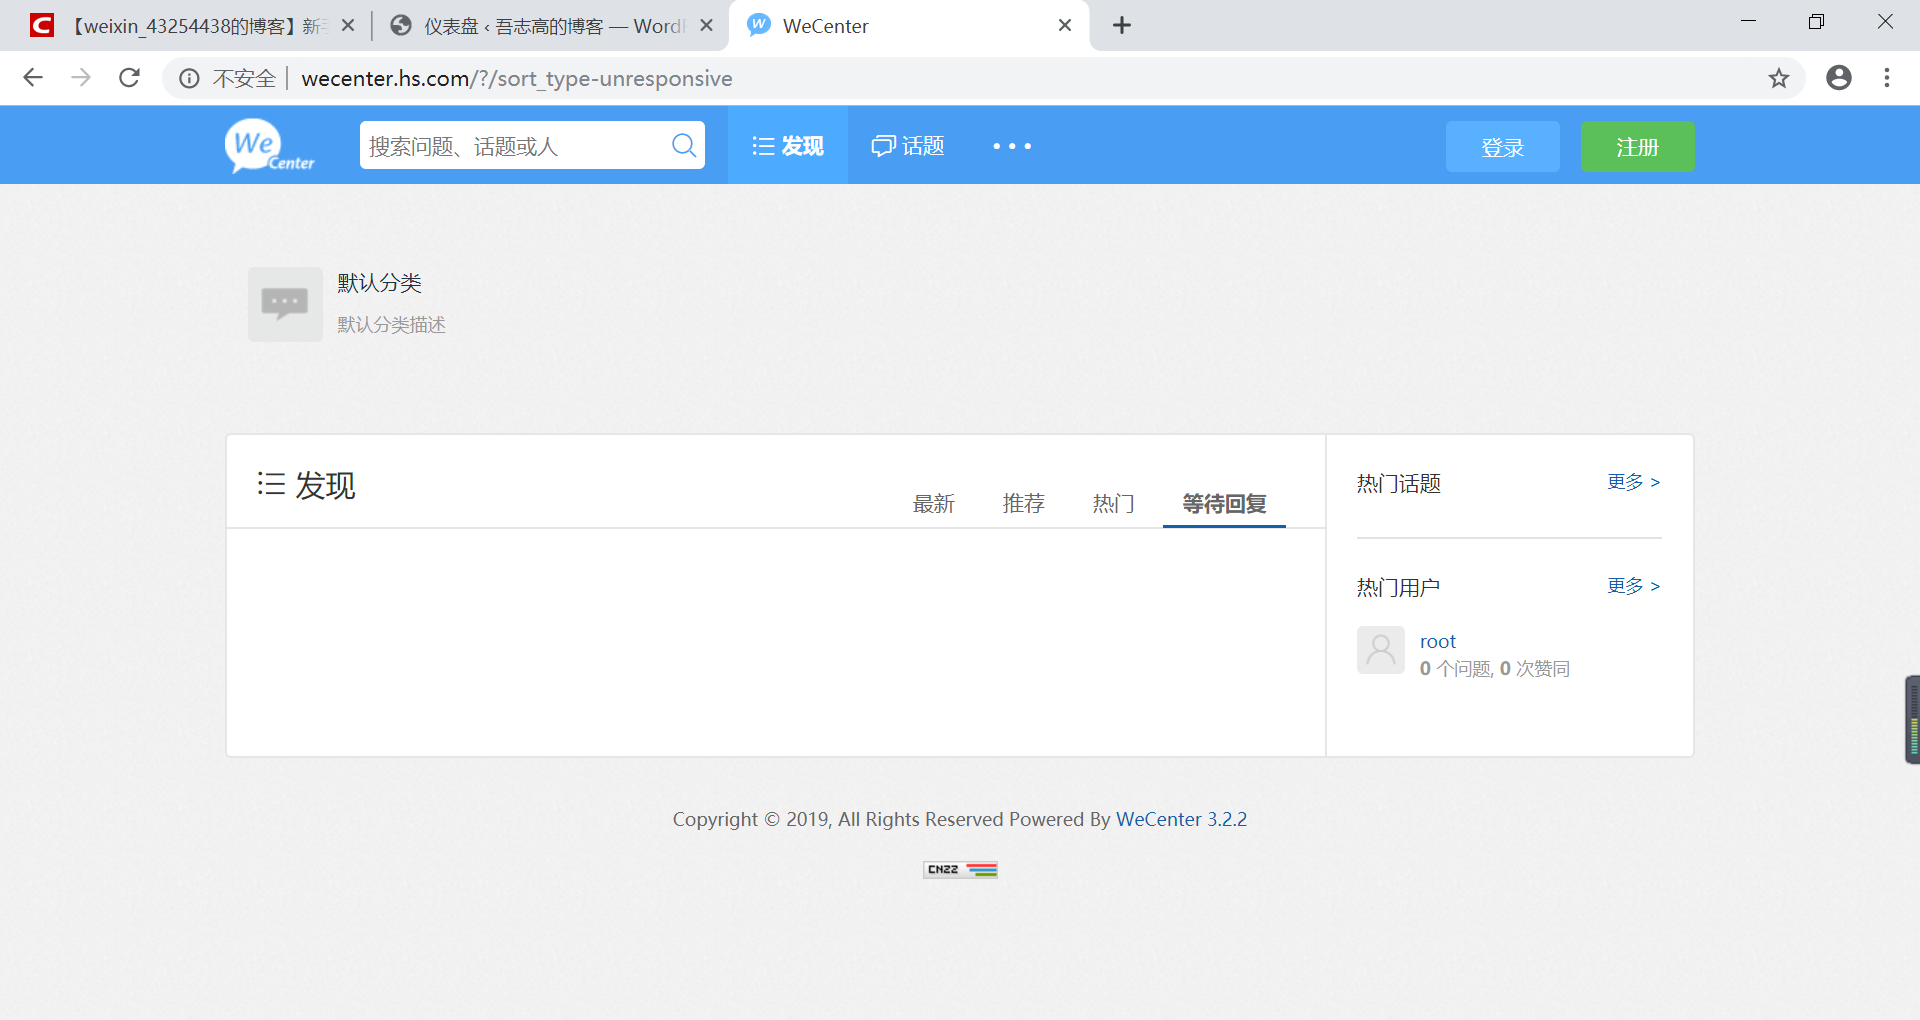Click the 默认分类 category chat icon
Screen dimensions: 1920x1020
[x=285, y=304]
